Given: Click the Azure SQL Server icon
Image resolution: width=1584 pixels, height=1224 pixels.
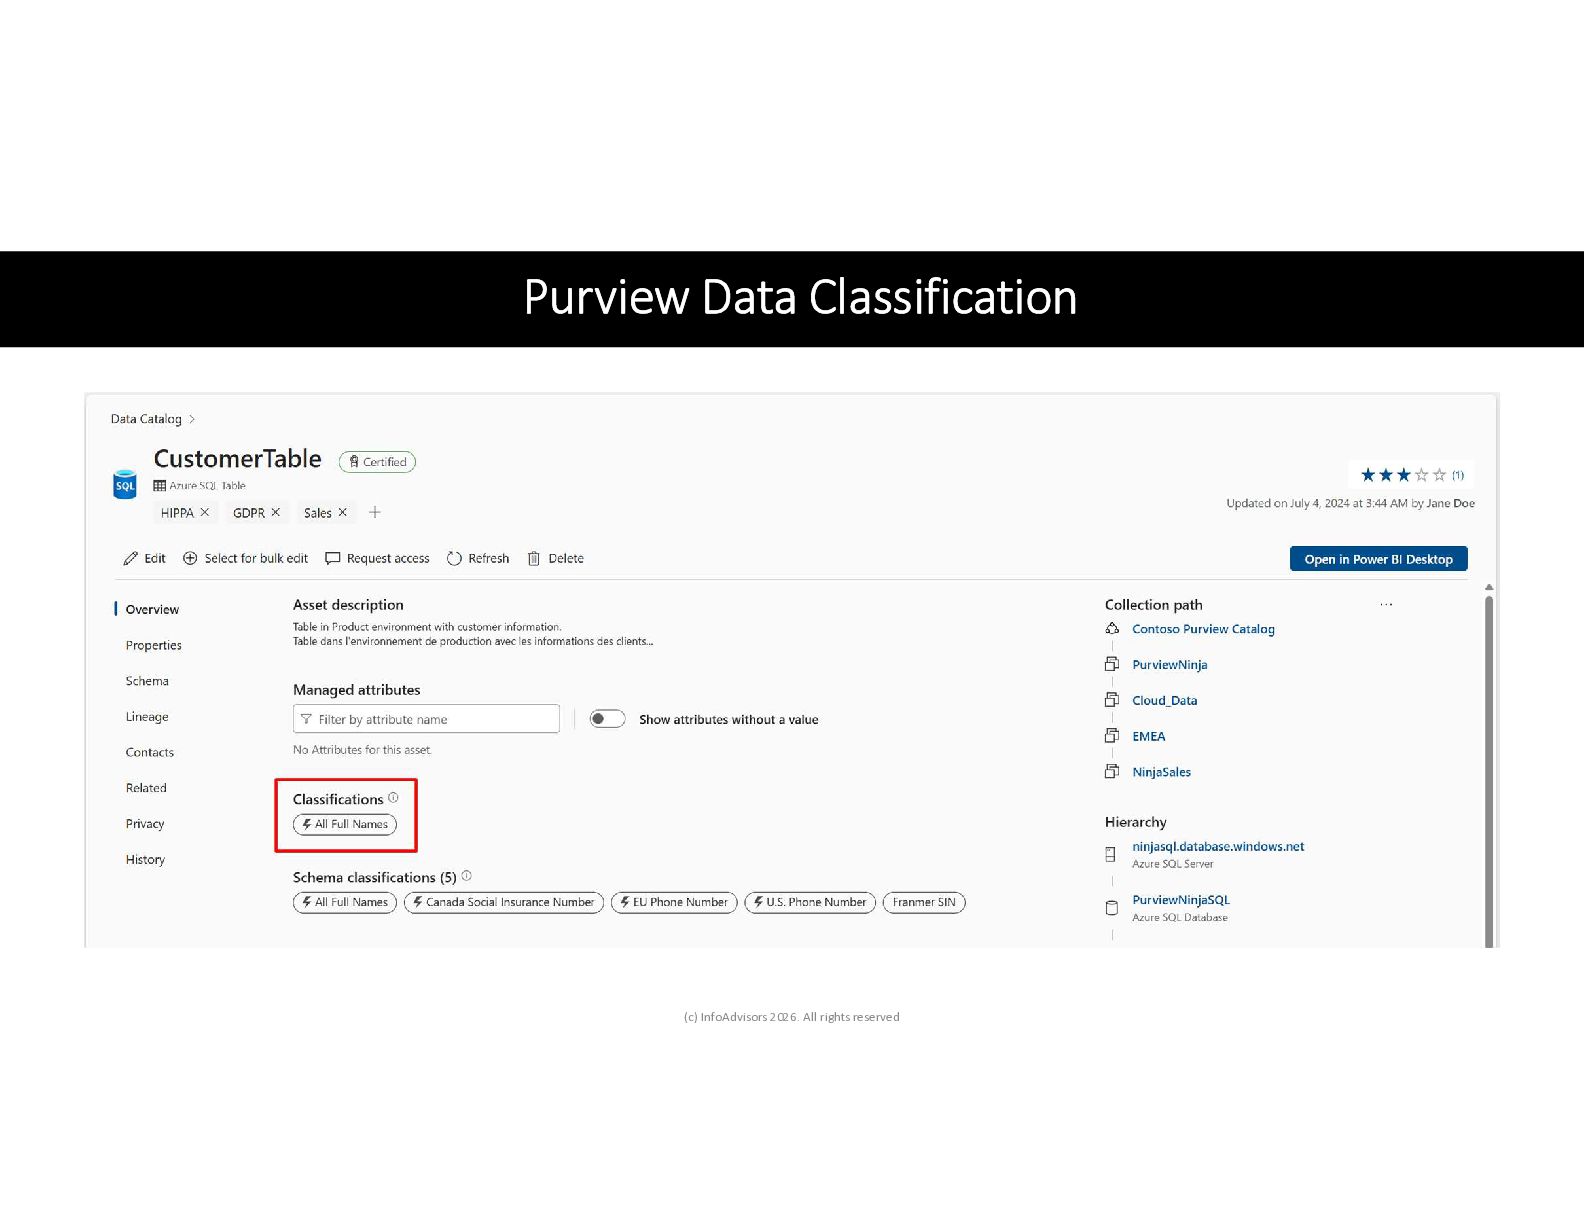Looking at the screenshot, I should (1111, 854).
